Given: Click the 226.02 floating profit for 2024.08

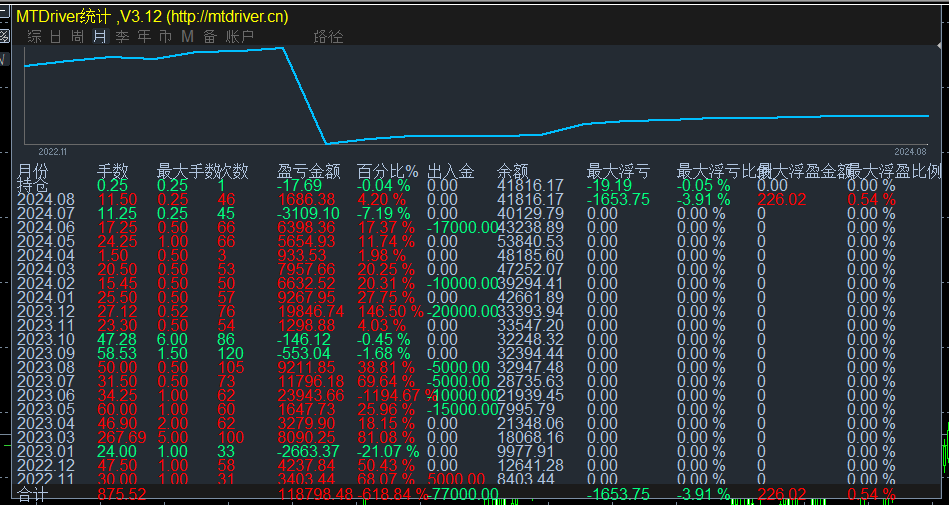Looking at the screenshot, I should [x=782, y=199].
